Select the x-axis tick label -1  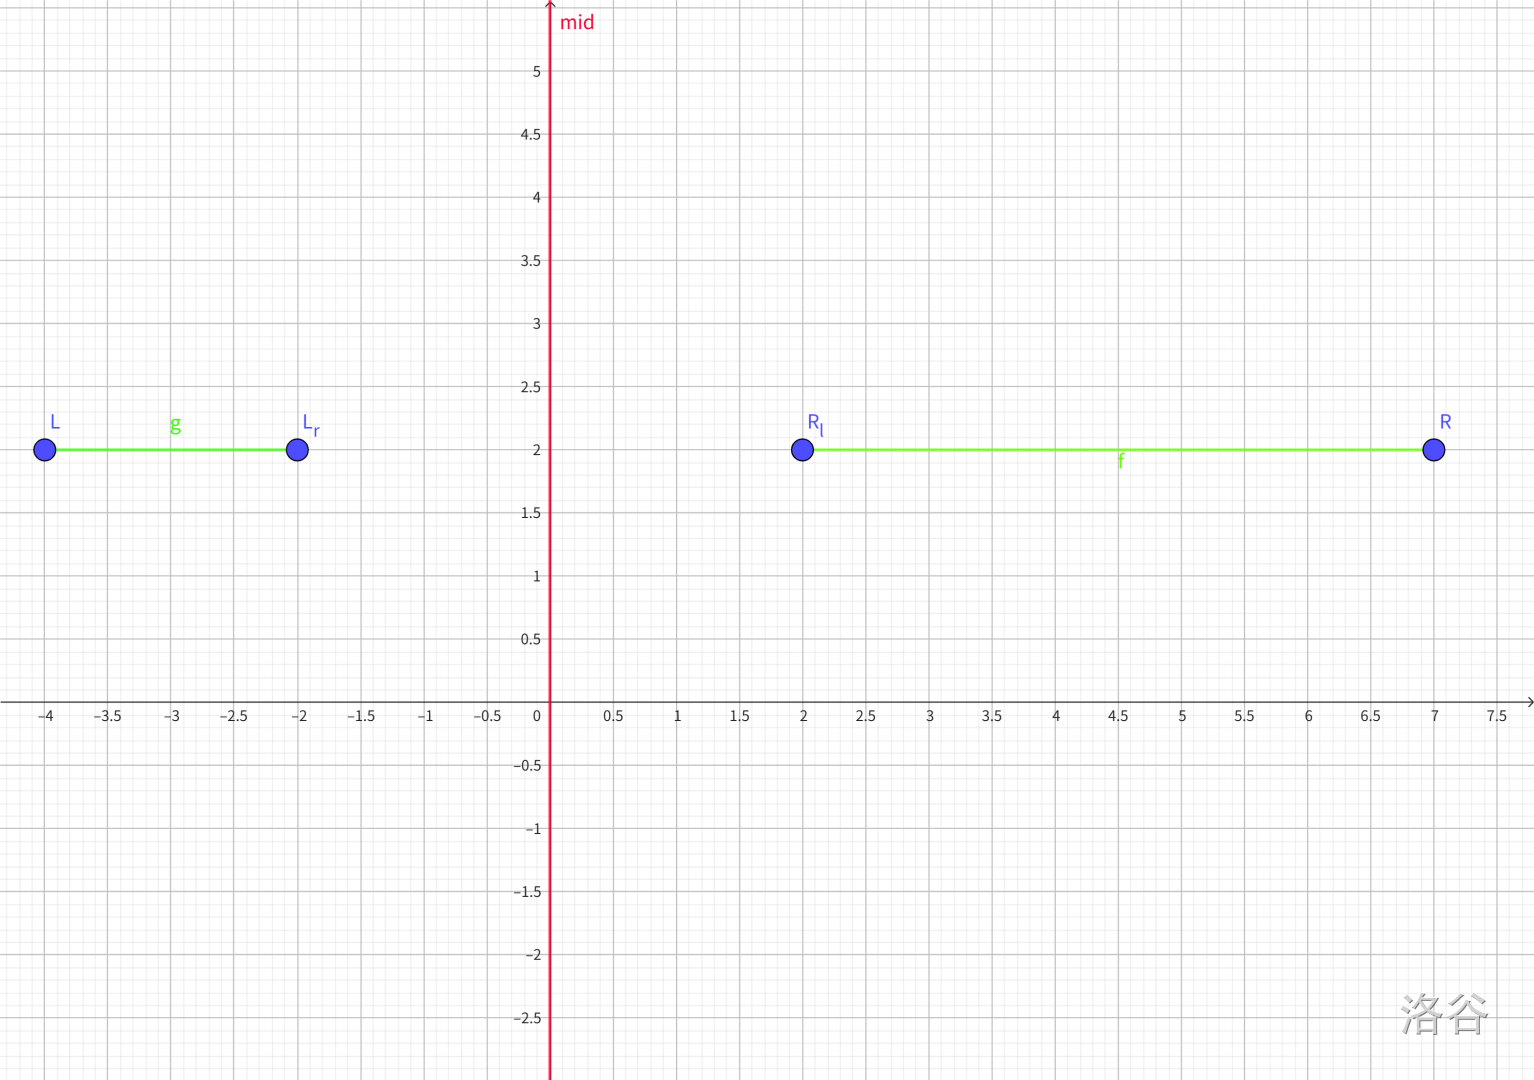pyautogui.click(x=425, y=716)
